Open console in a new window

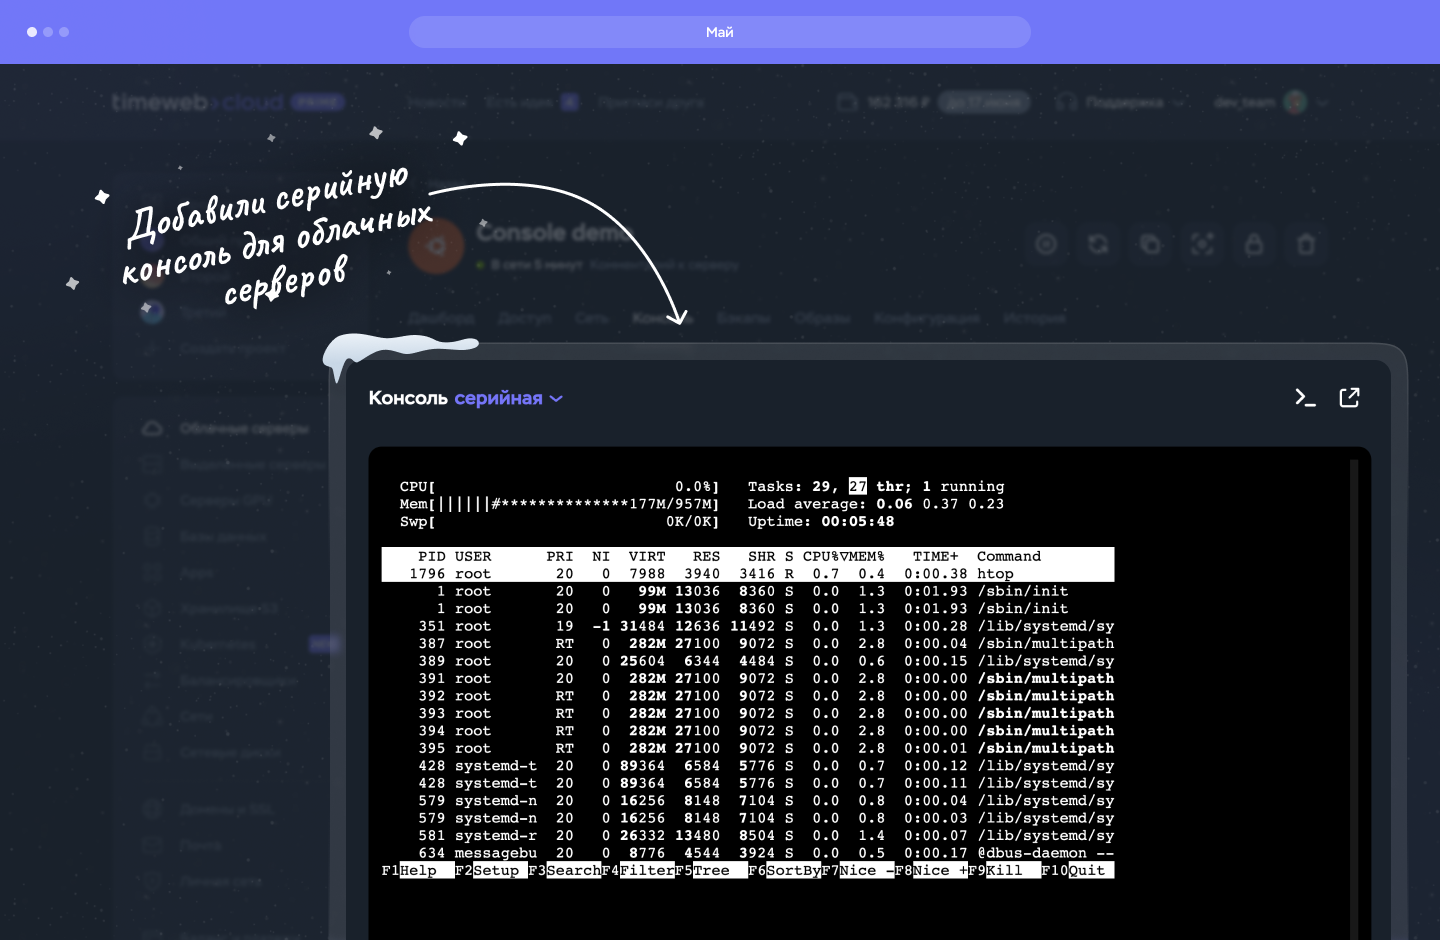[x=1349, y=398]
